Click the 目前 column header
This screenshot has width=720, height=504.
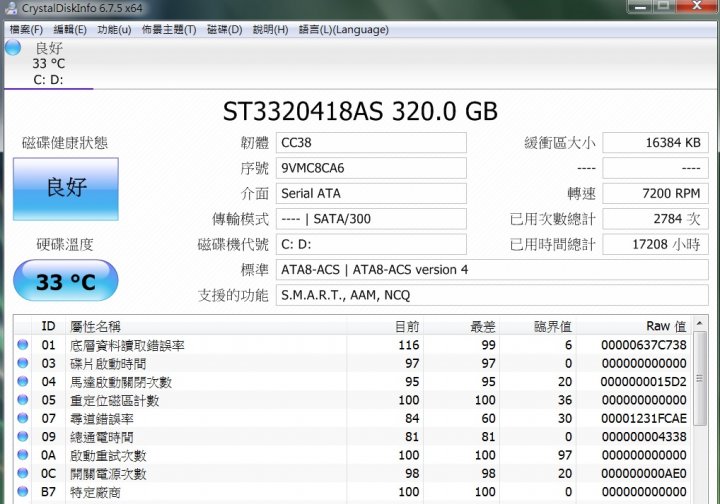pyautogui.click(x=384, y=326)
